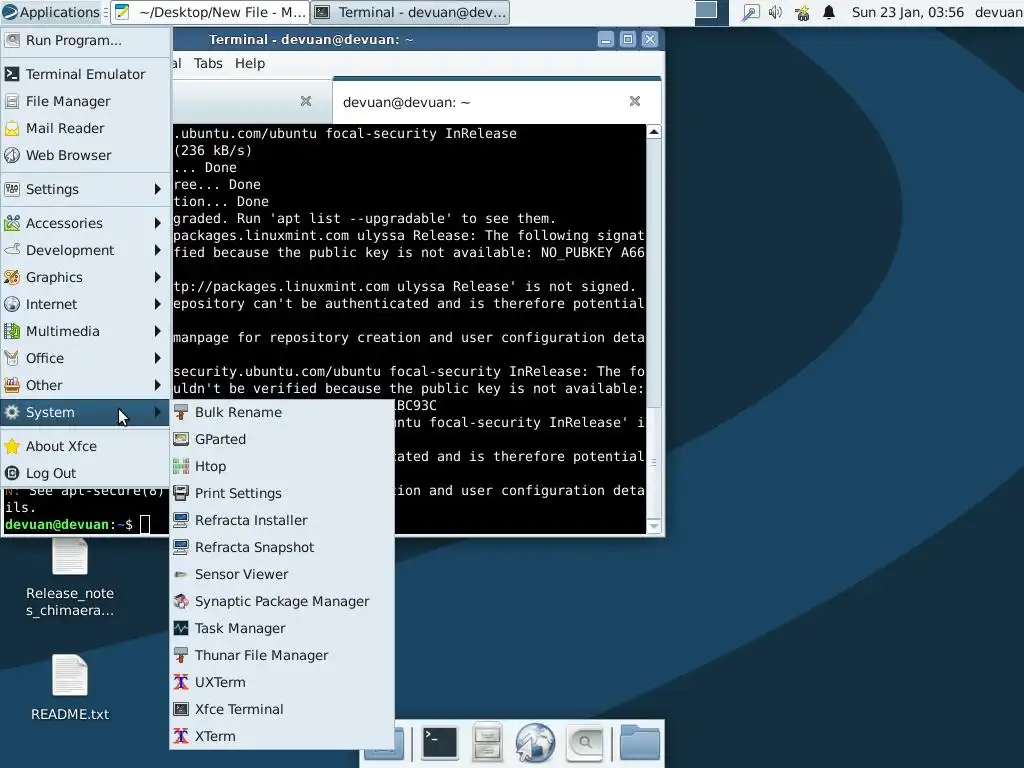Launch Refracta Installer

point(281,520)
